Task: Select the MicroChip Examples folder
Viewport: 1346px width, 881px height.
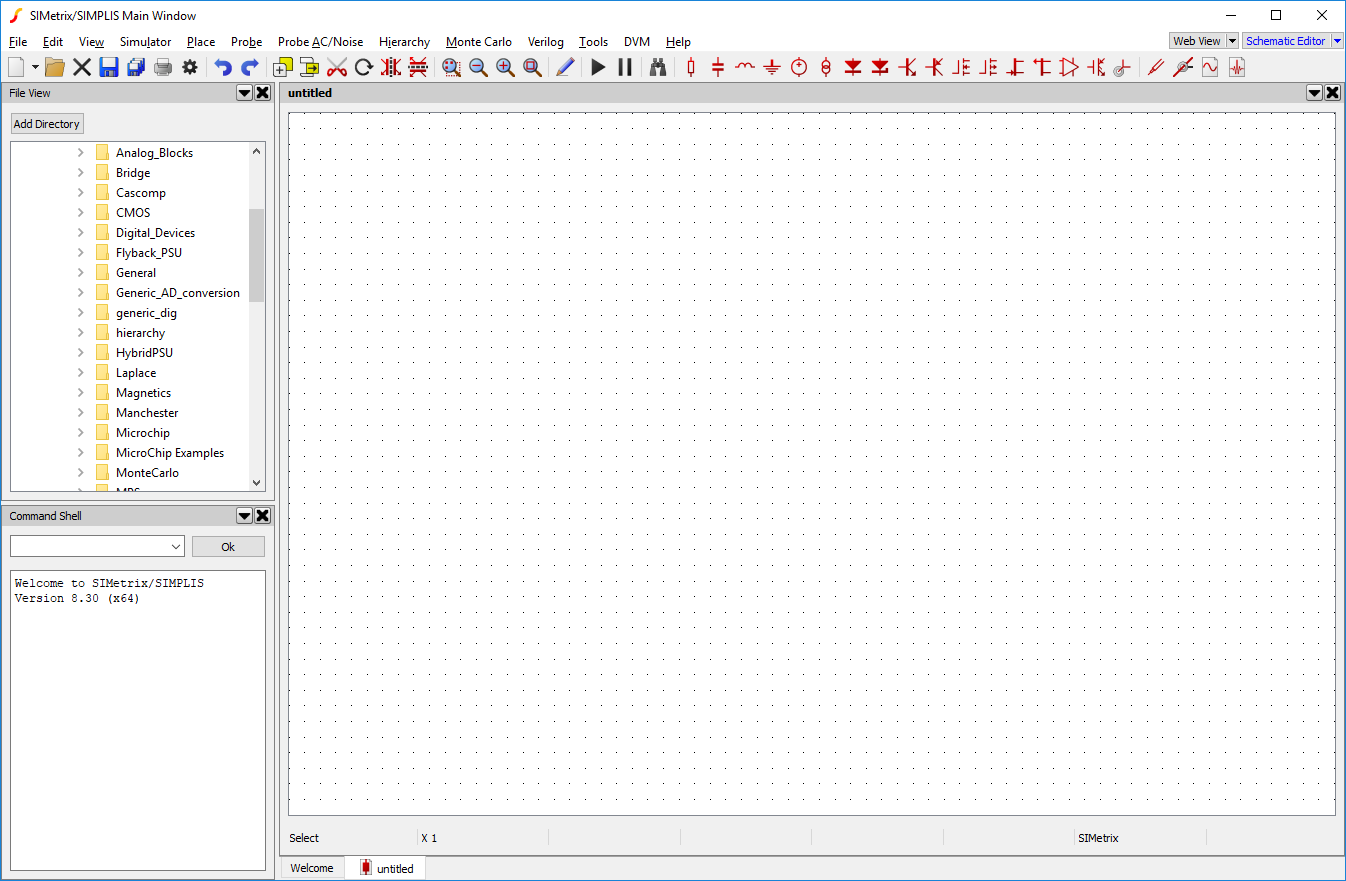Action: pyautogui.click(x=170, y=453)
